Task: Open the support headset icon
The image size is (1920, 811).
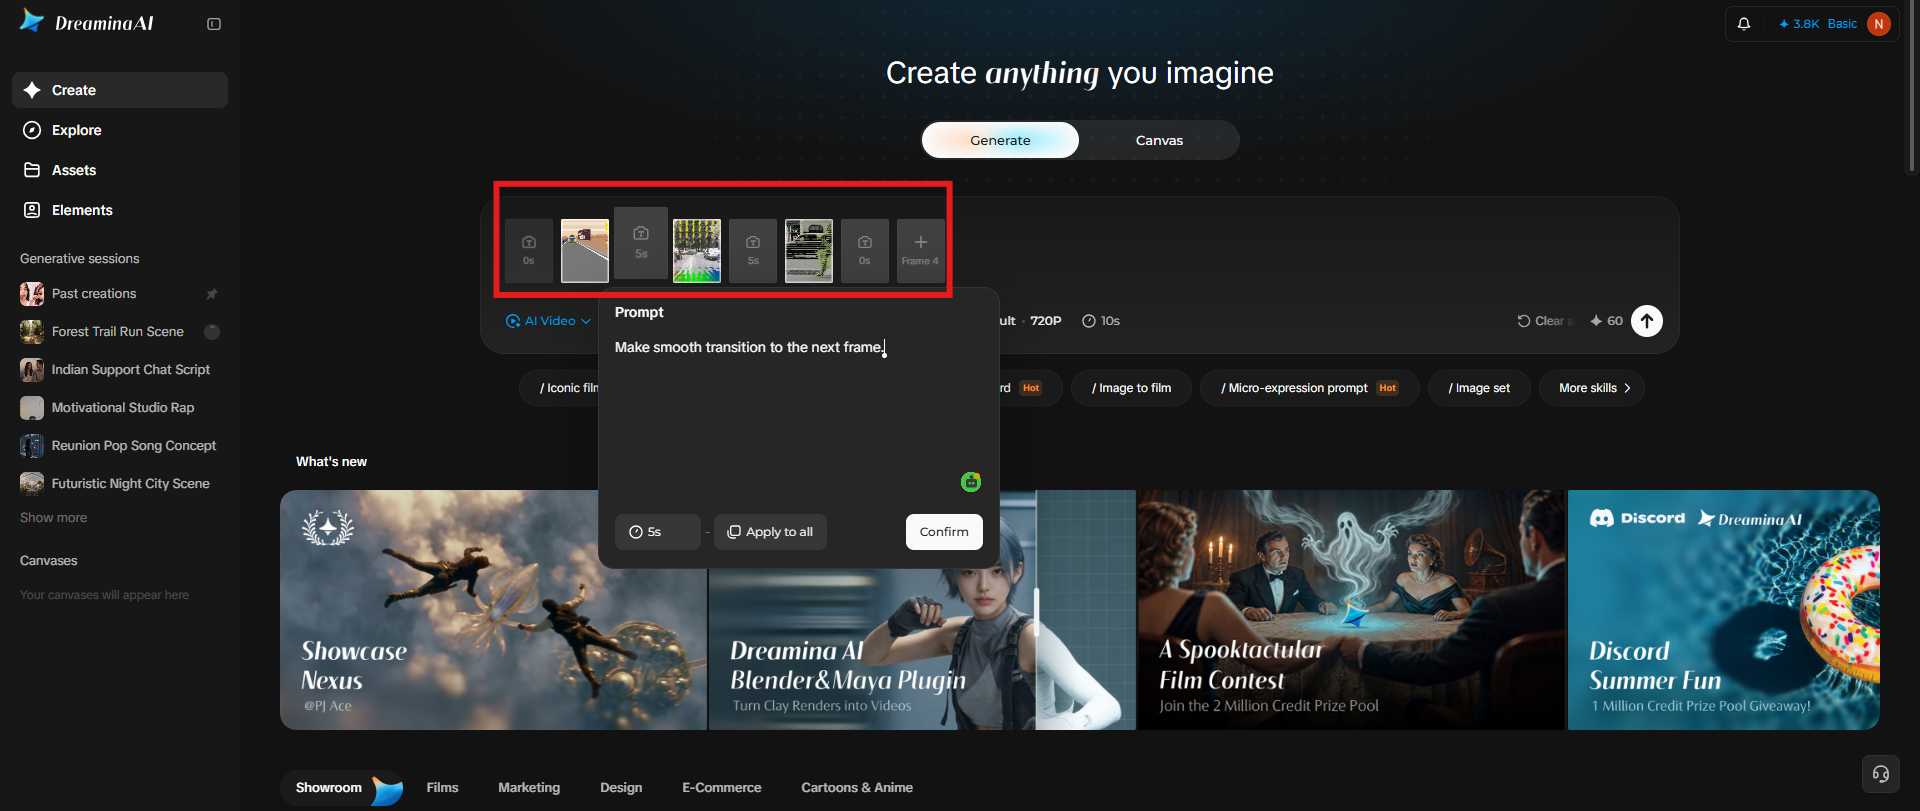Action: (1880, 773)
